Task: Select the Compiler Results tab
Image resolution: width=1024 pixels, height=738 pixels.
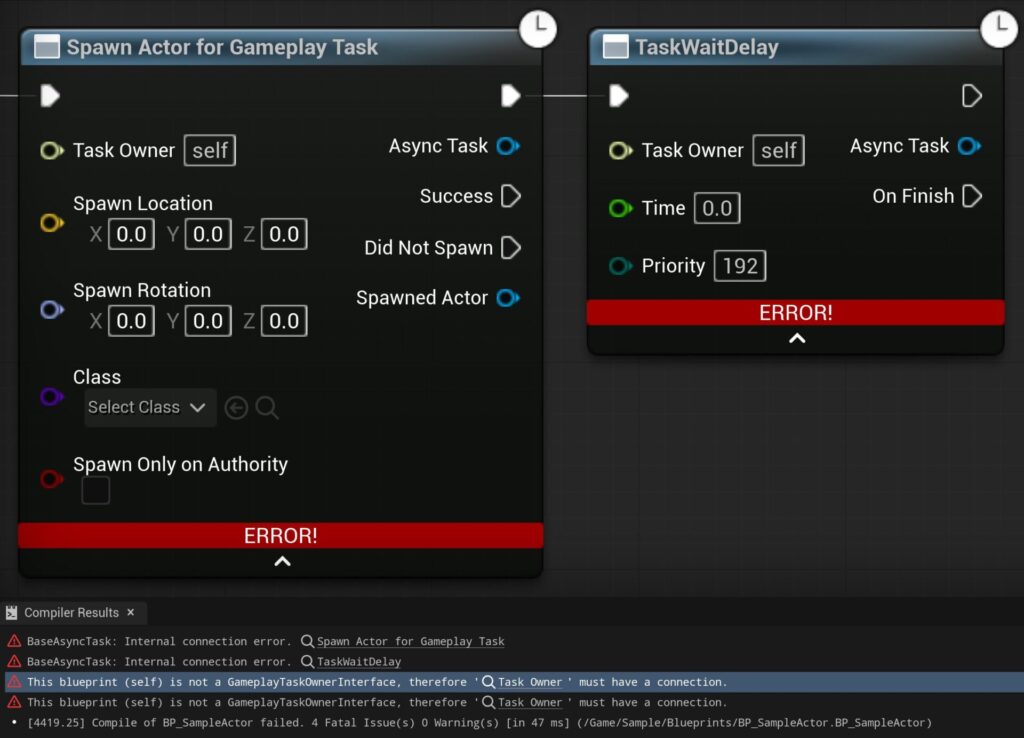Action: pyautogui.click(x=70, y=613)
